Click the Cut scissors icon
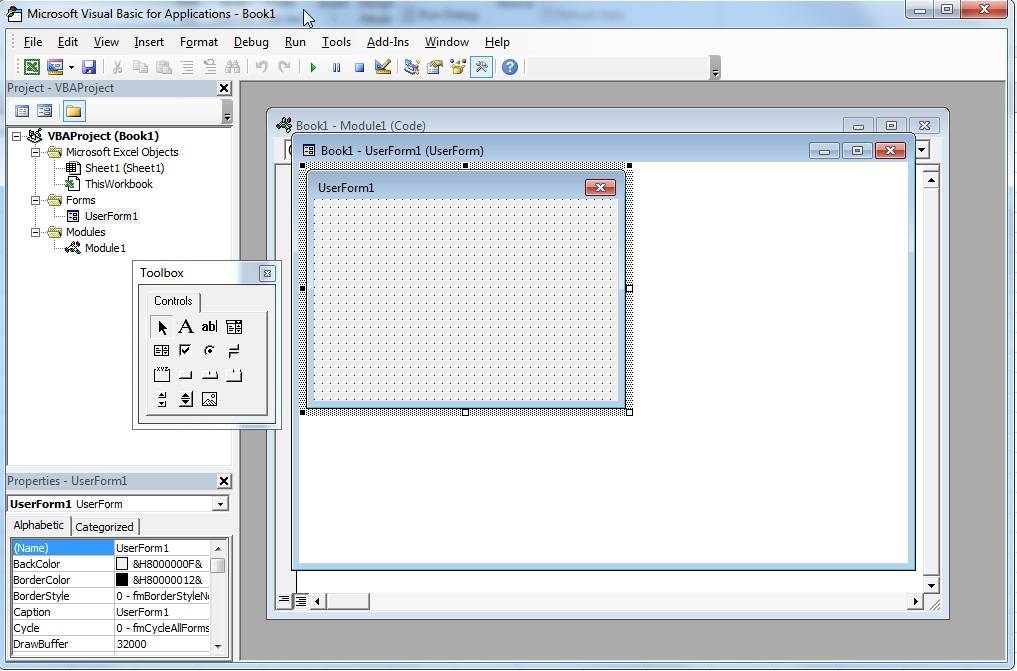Image resolution: width=1017 pixels, height=671 pixels. 117,67
